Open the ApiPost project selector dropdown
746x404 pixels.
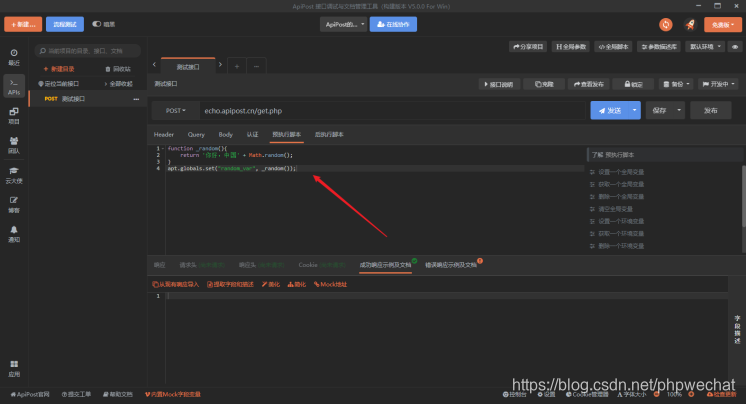[344, 24]
